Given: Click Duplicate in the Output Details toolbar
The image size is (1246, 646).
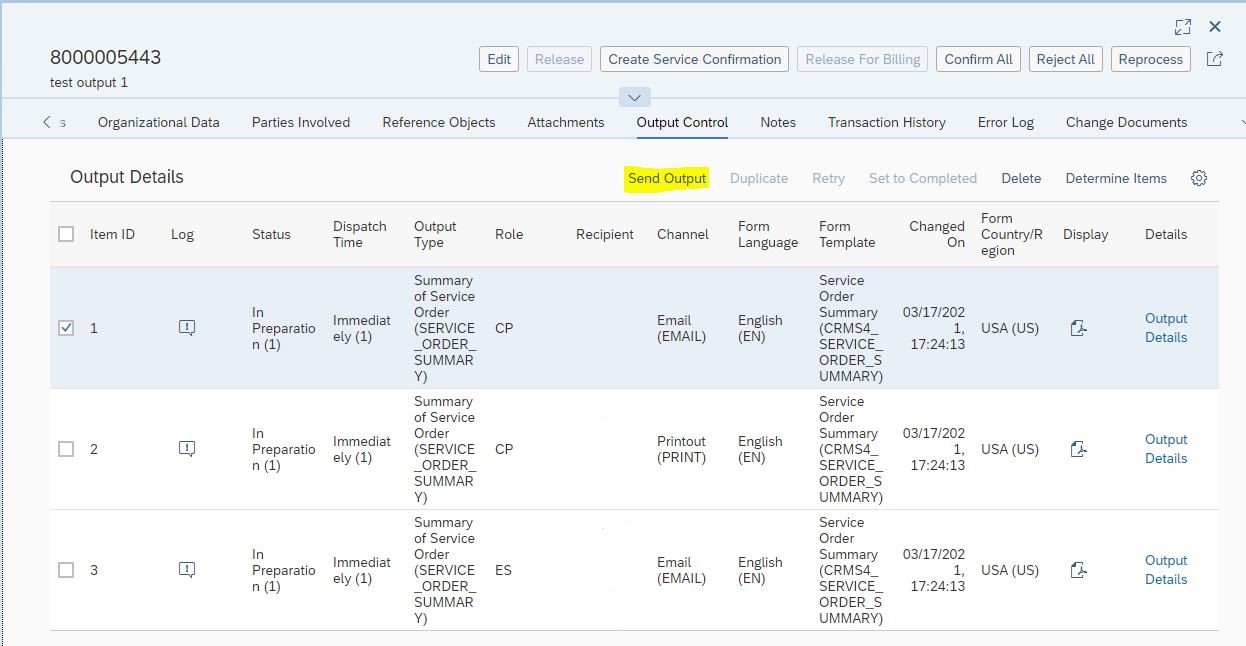Looking at the screenshot, I should pos(759,178).
